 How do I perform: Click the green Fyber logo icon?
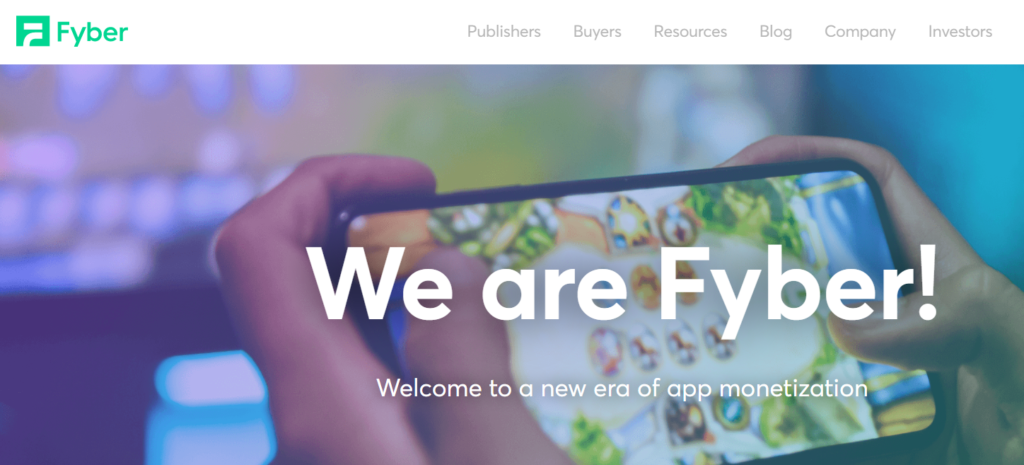click(33, 31)
